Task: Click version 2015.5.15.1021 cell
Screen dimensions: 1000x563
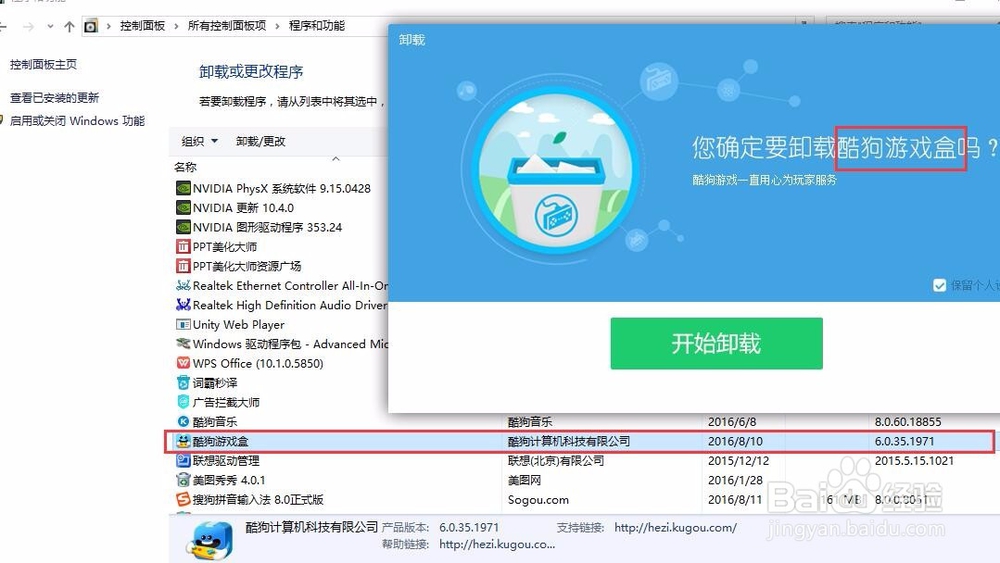Action: coord(914,460)
